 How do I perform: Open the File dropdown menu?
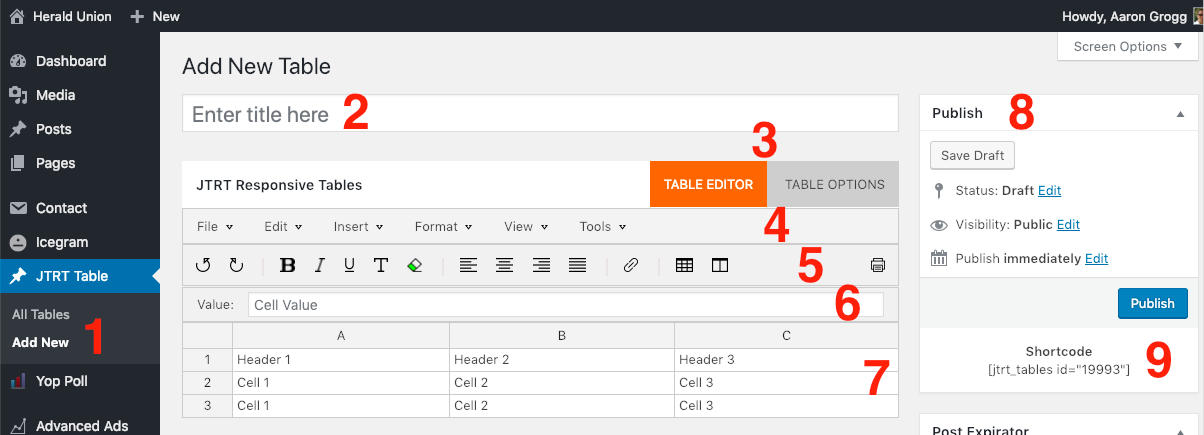[215, 226]
